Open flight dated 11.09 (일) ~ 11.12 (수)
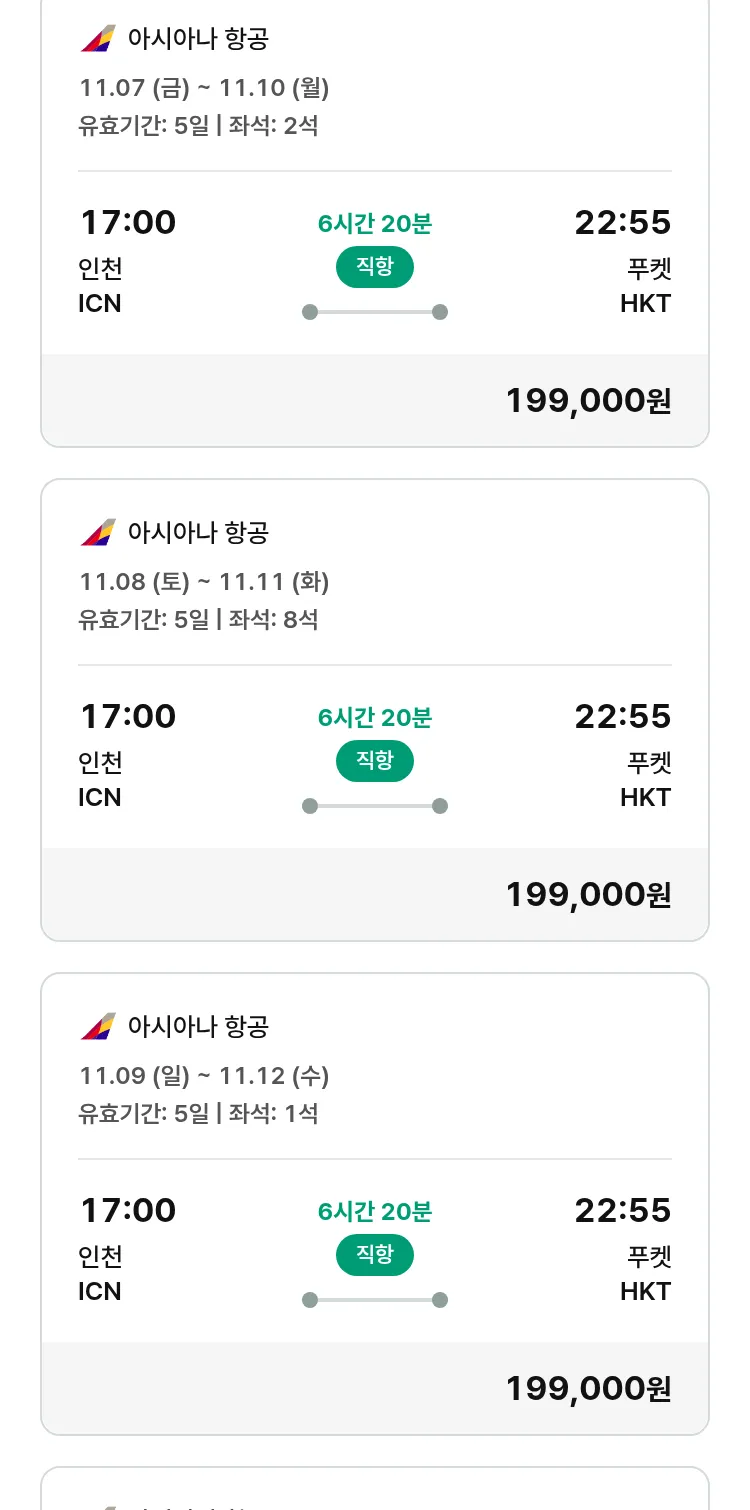The height and width of the screenshot is (1510, 750). 204,1075
